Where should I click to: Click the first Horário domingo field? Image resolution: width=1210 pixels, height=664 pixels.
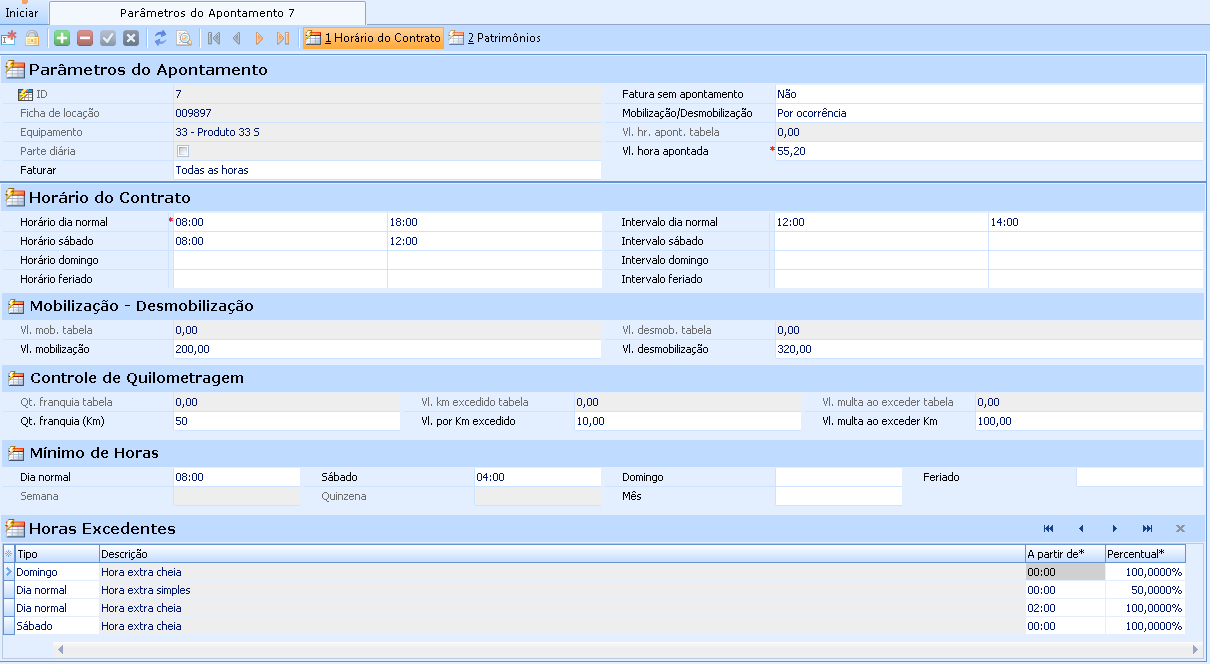click(280, 260)
